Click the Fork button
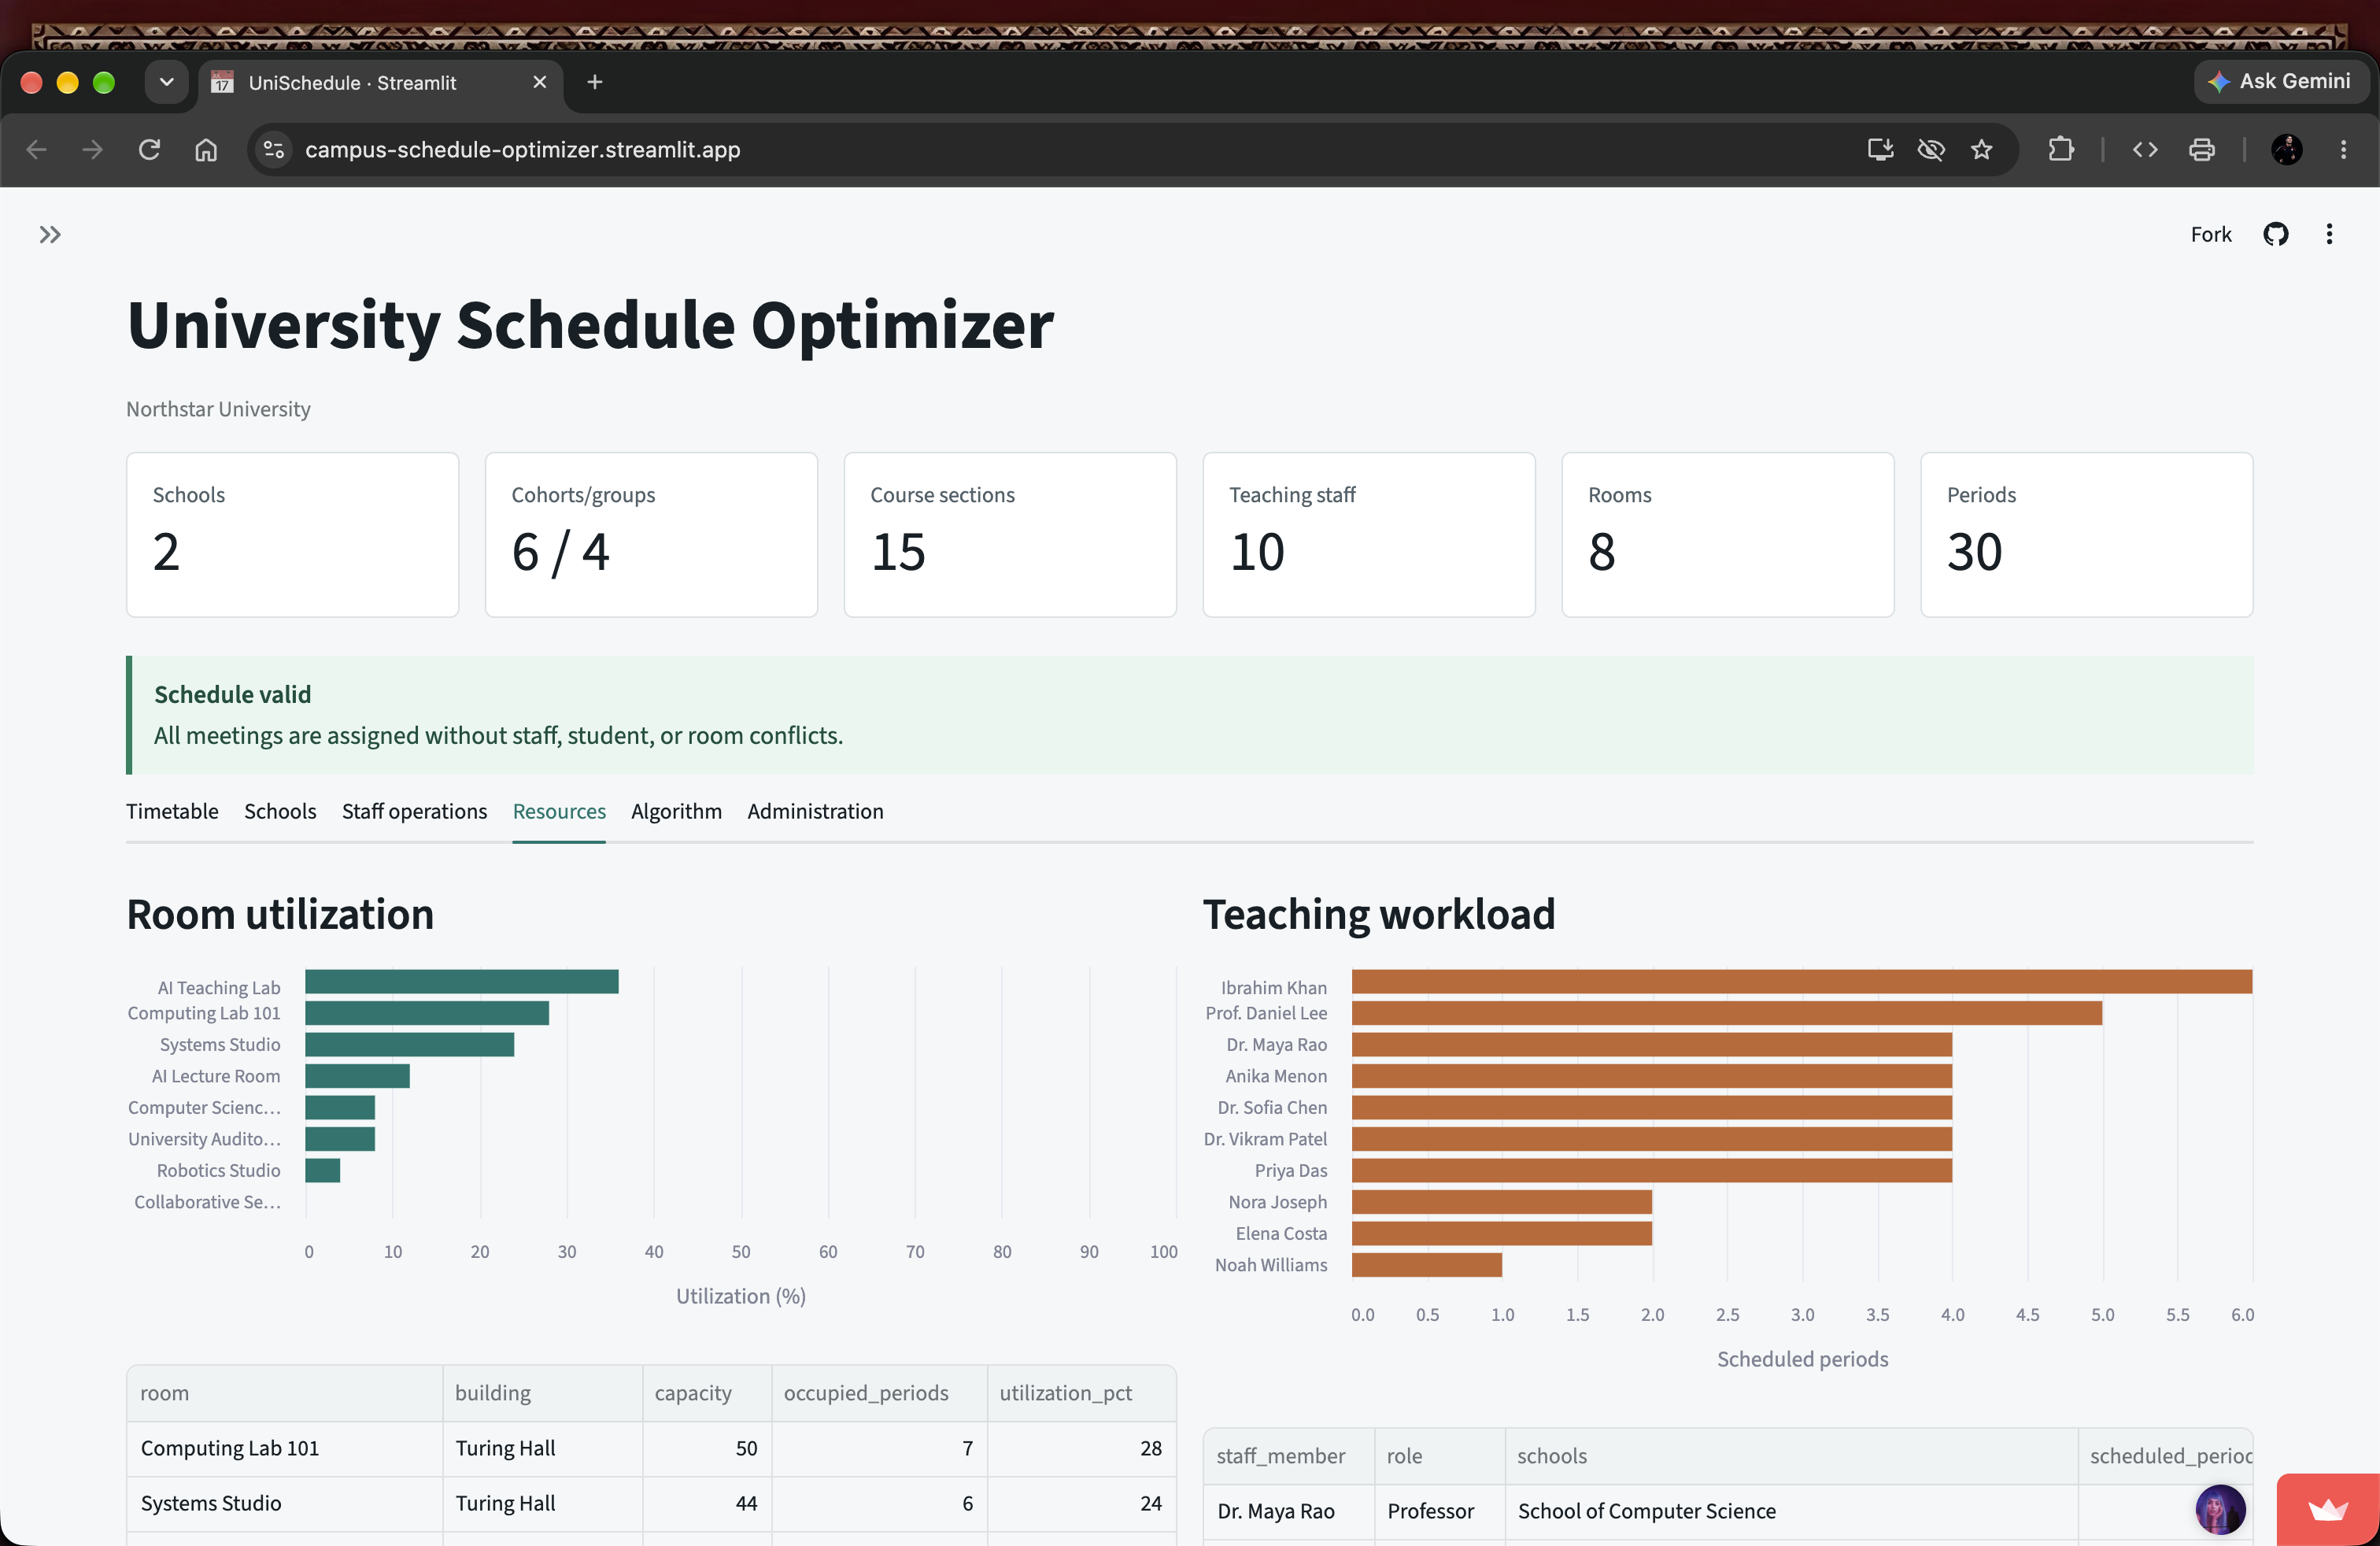2380x1546 pixels. 2210,234
